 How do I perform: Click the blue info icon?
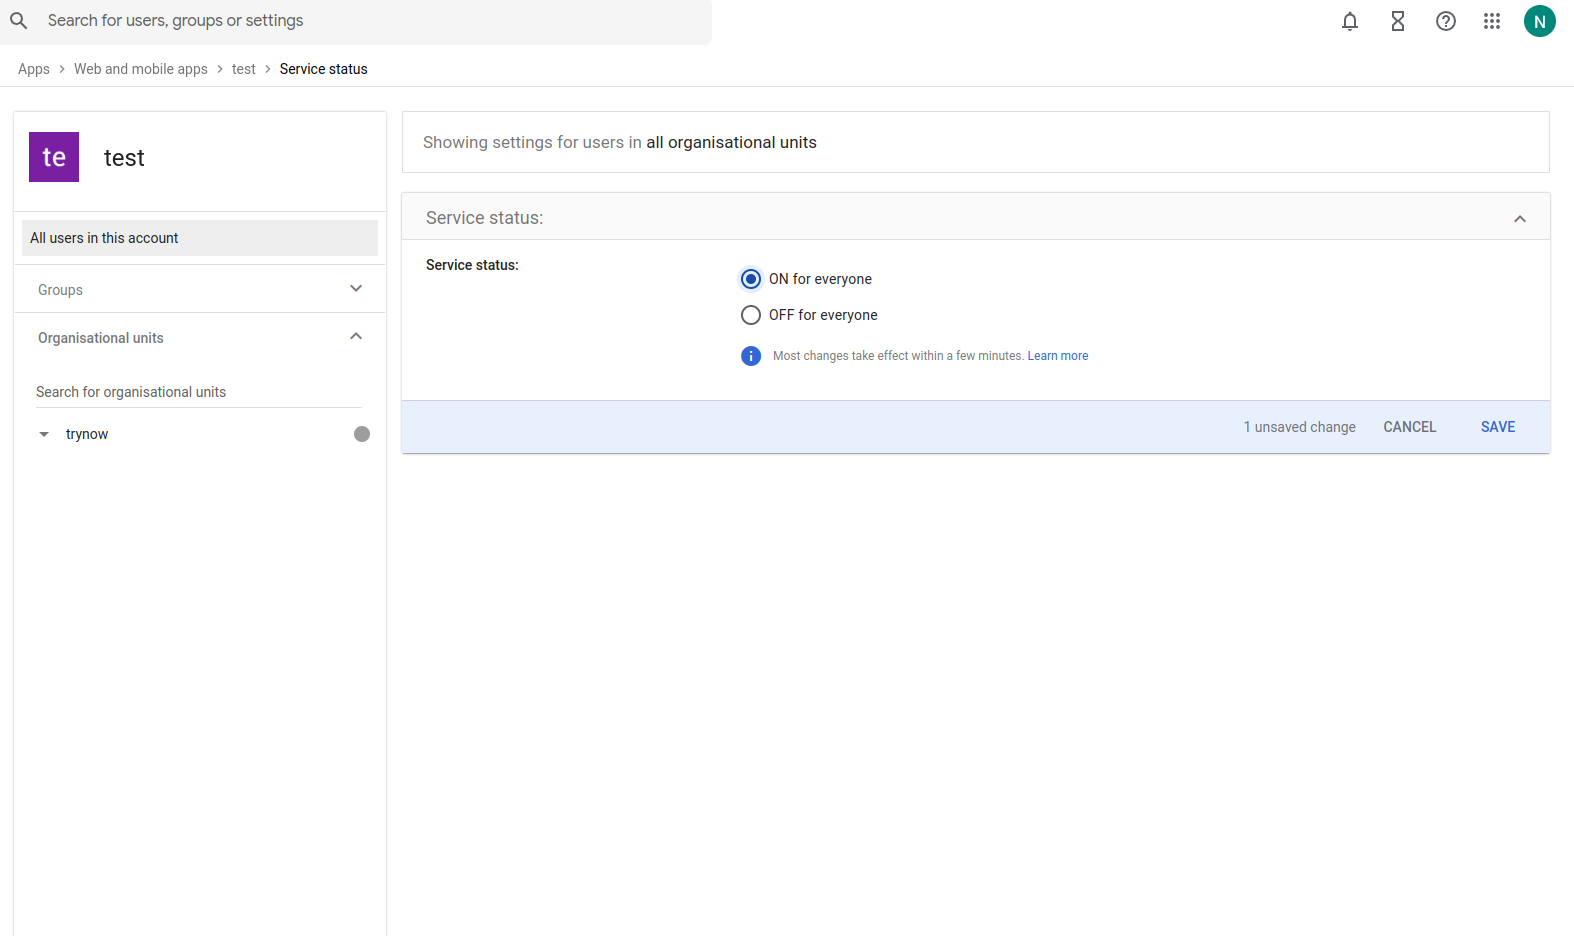pyautogui.click(x=751, y=356)
